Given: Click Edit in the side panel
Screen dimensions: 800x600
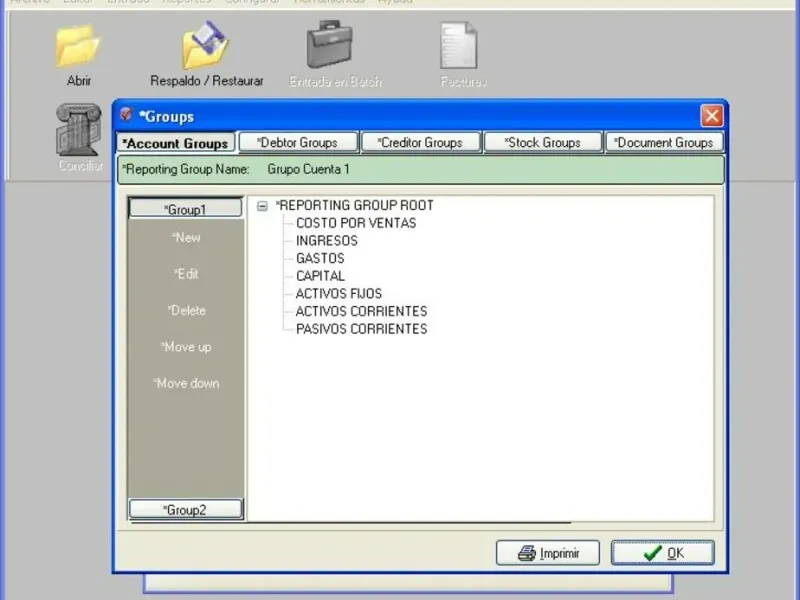Looking at the screenshot, I should [186, 274].
